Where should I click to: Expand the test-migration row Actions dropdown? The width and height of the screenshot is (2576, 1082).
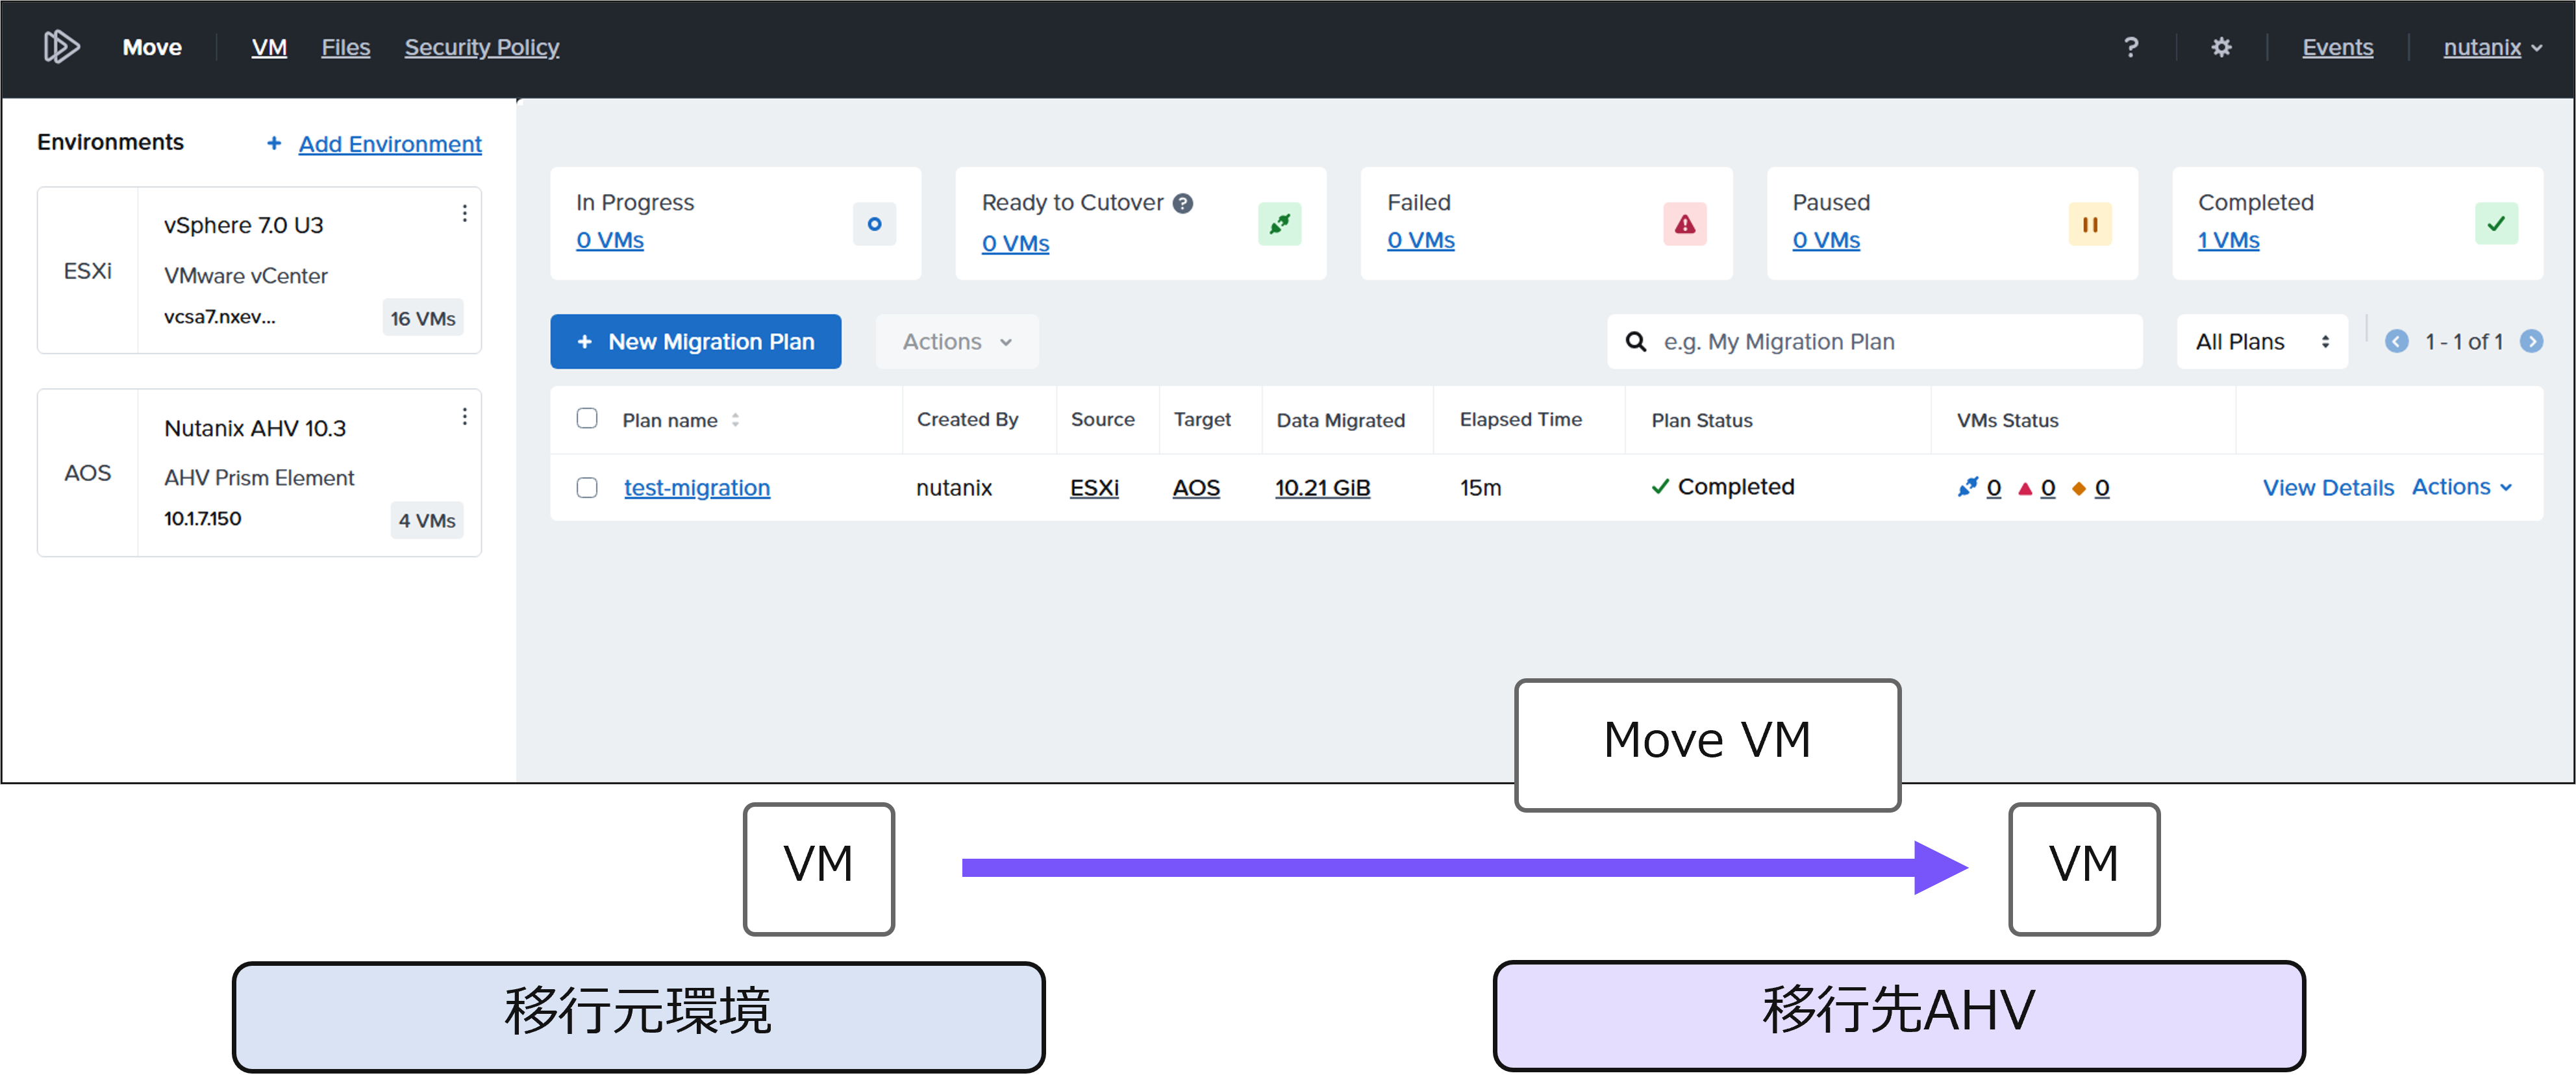click(2461, 487)
